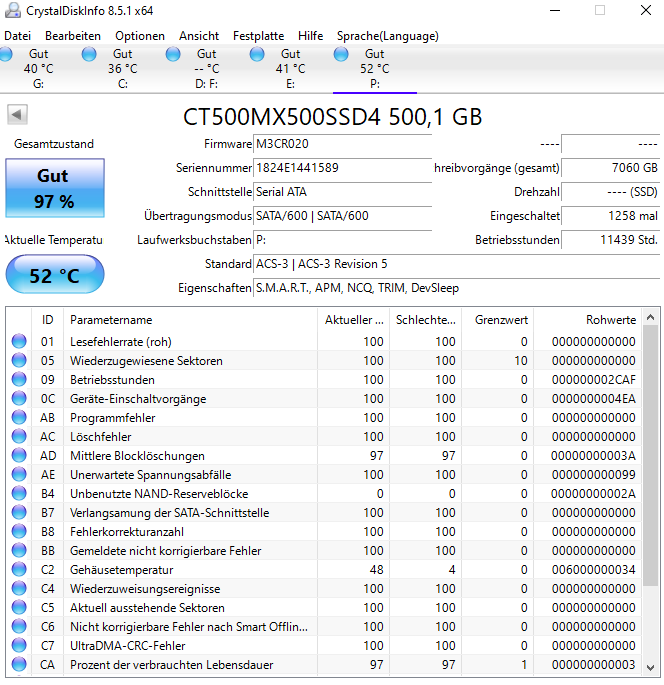664x685 pixels.
Task: Click the SMART list scrollbar thumb
Action: (650, 455)
